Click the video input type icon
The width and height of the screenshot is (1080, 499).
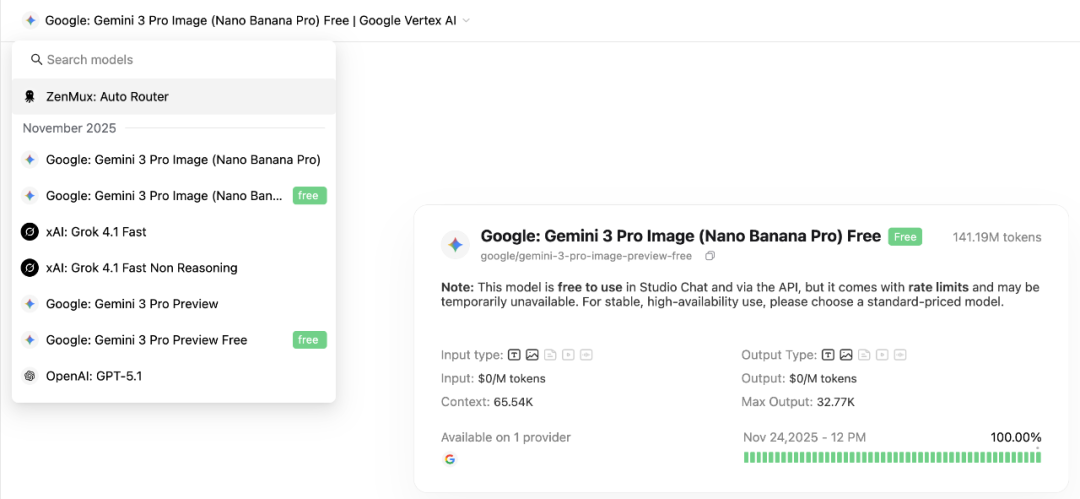pos(568,355)
